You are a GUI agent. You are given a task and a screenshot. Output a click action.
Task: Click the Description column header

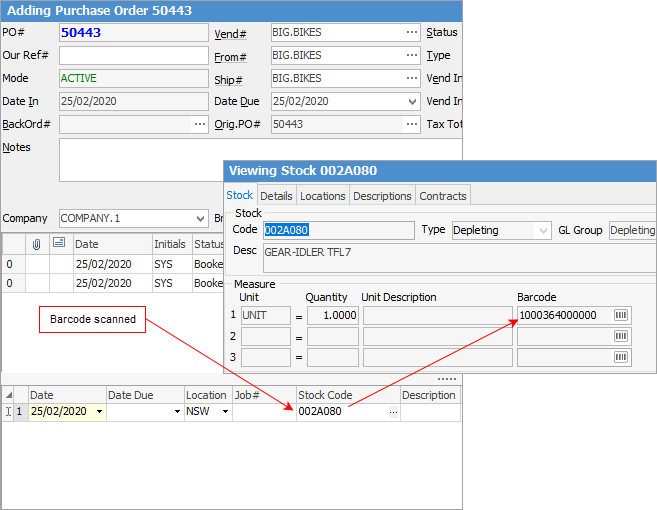[430, 395]
